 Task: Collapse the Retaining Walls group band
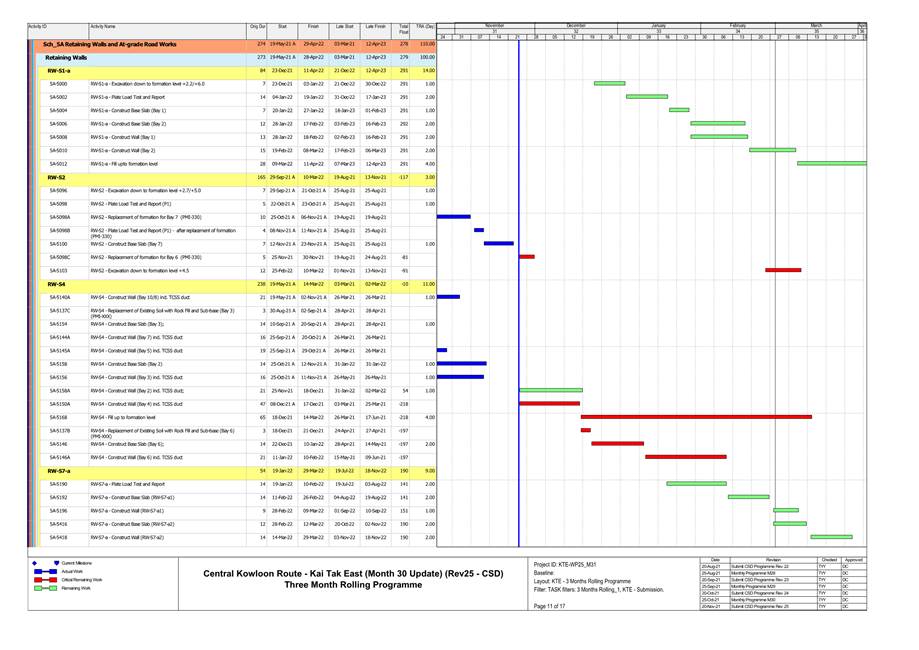tap(58, 58)
